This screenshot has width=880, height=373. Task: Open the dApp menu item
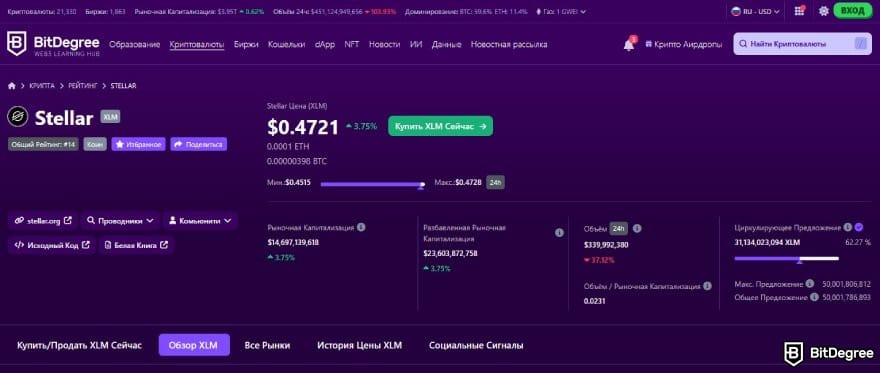point(325,44)
